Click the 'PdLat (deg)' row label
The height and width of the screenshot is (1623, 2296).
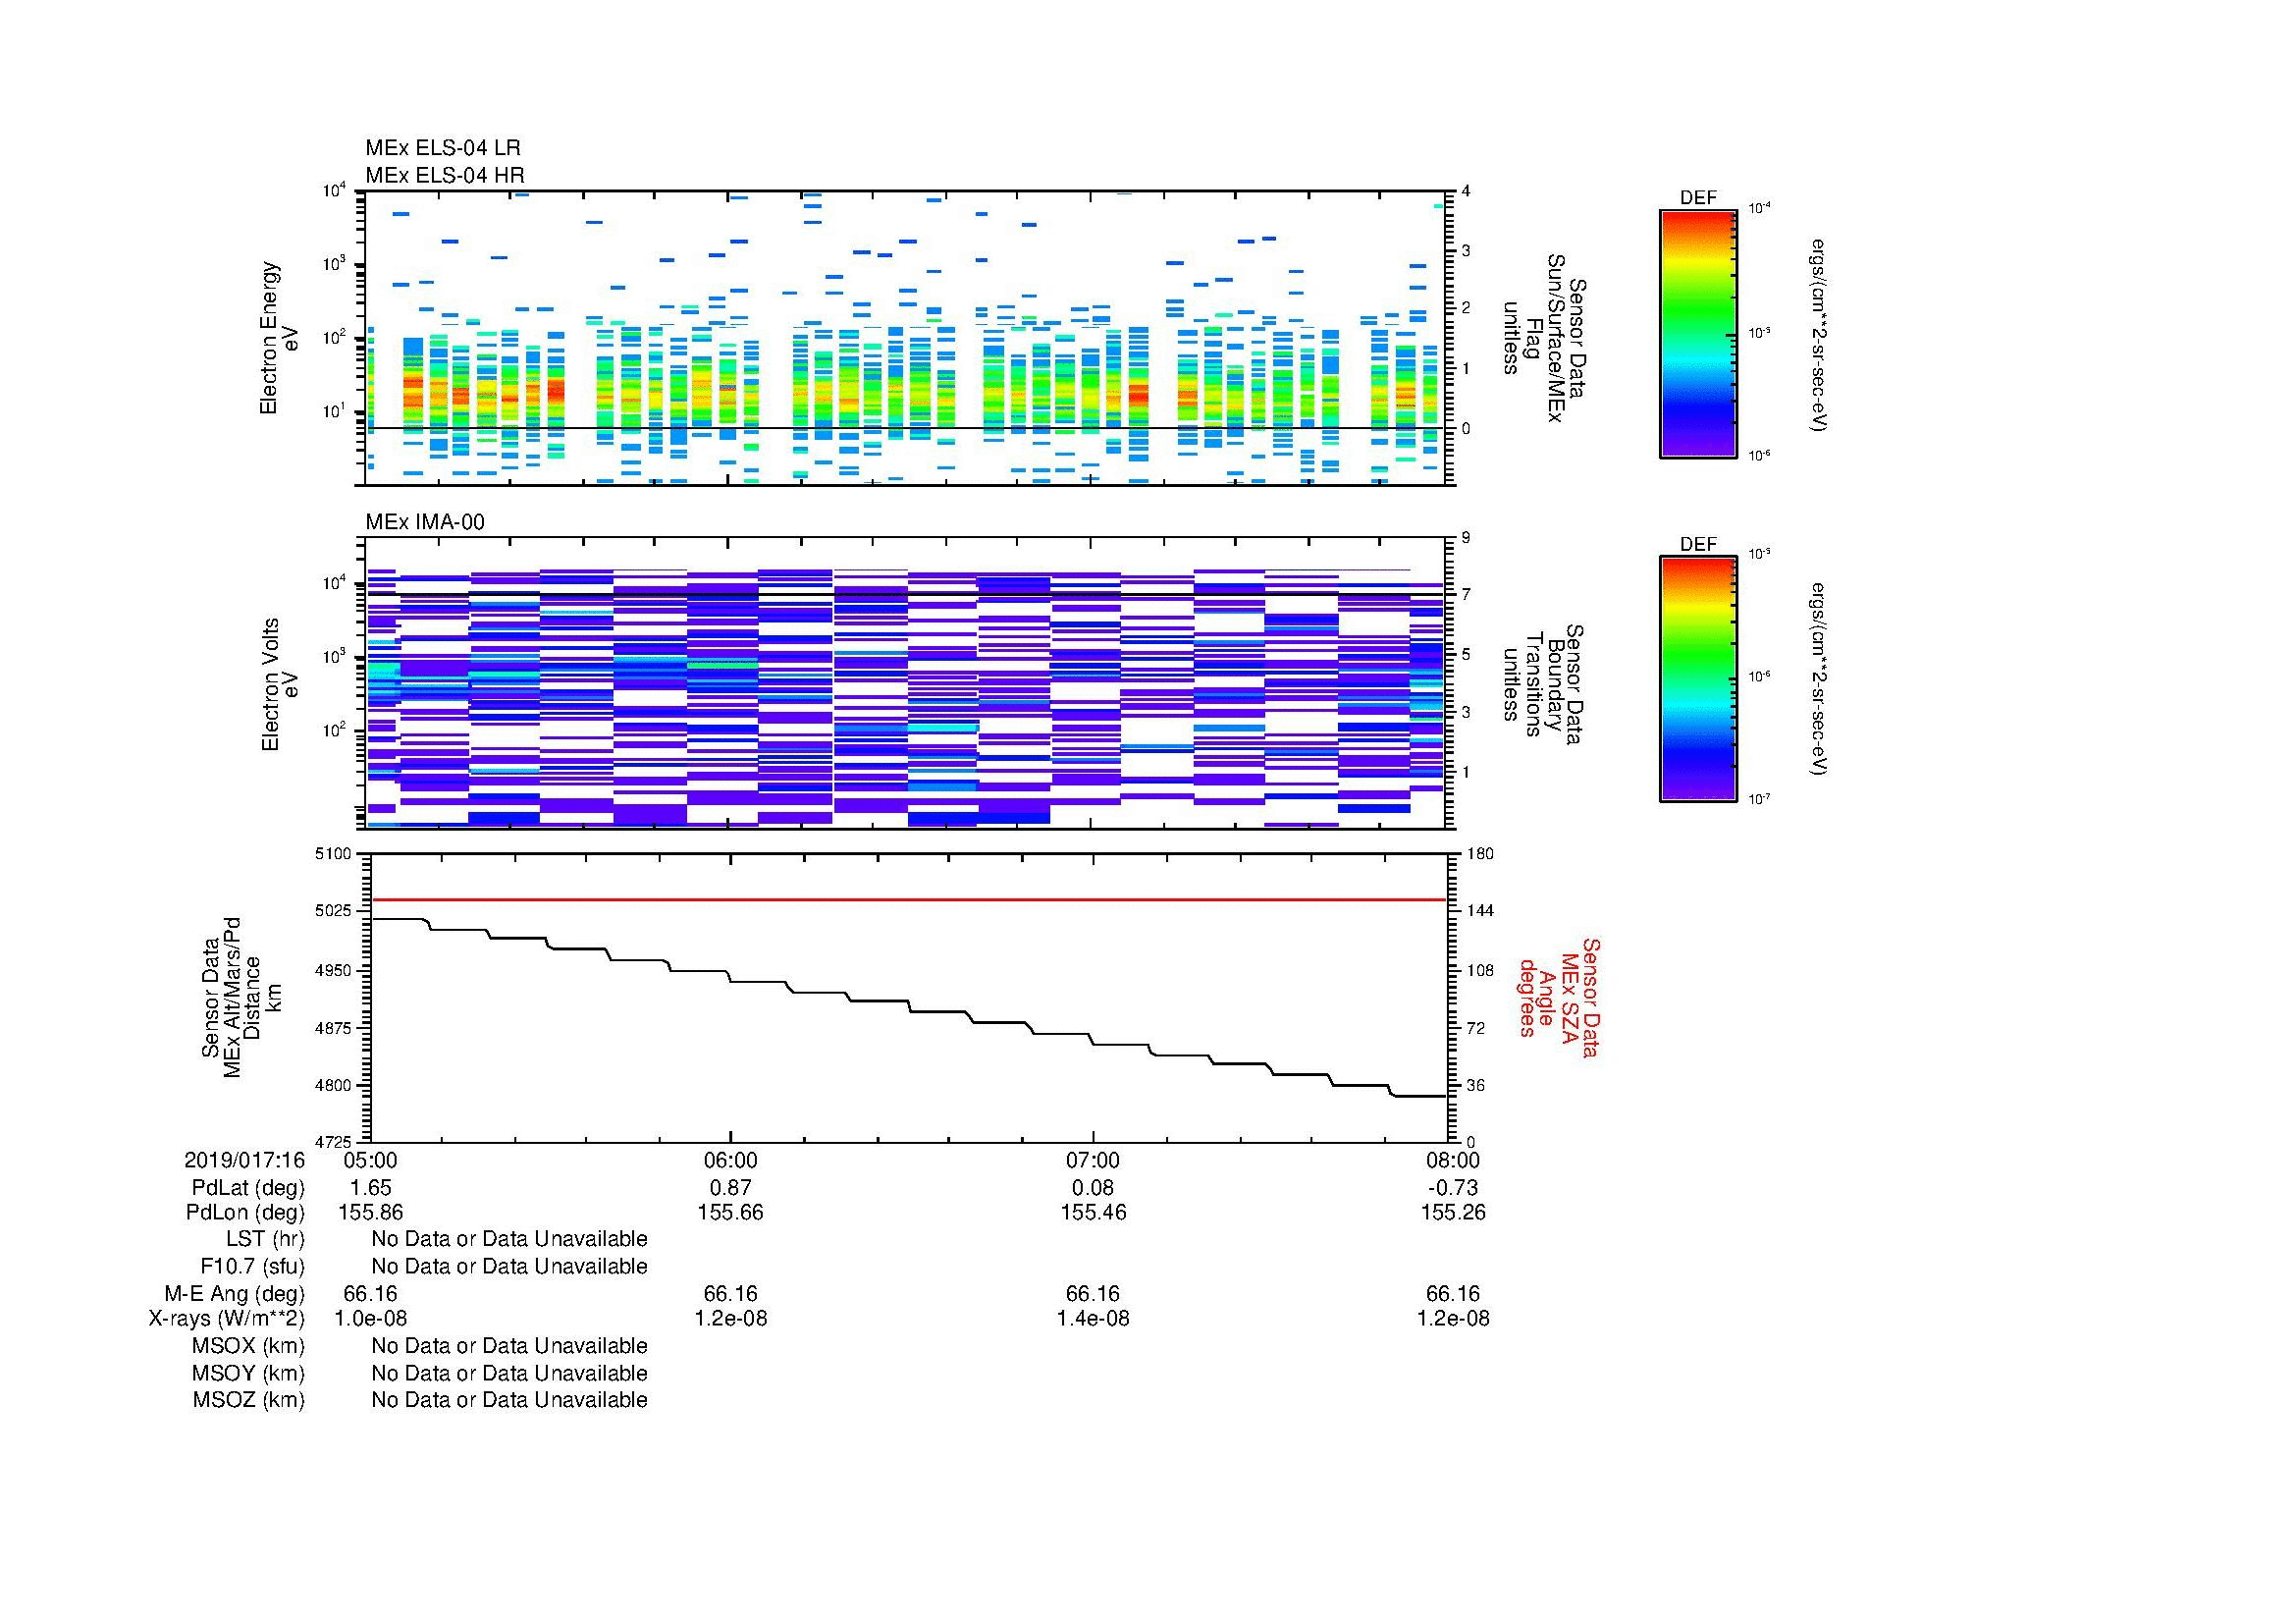click(x=248, y=1188)
